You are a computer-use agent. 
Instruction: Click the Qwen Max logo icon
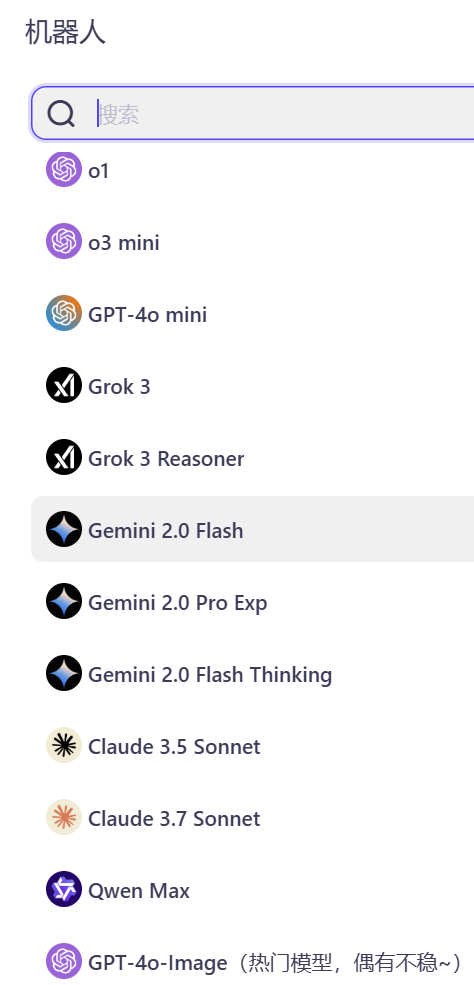click(x=64, y=890)
